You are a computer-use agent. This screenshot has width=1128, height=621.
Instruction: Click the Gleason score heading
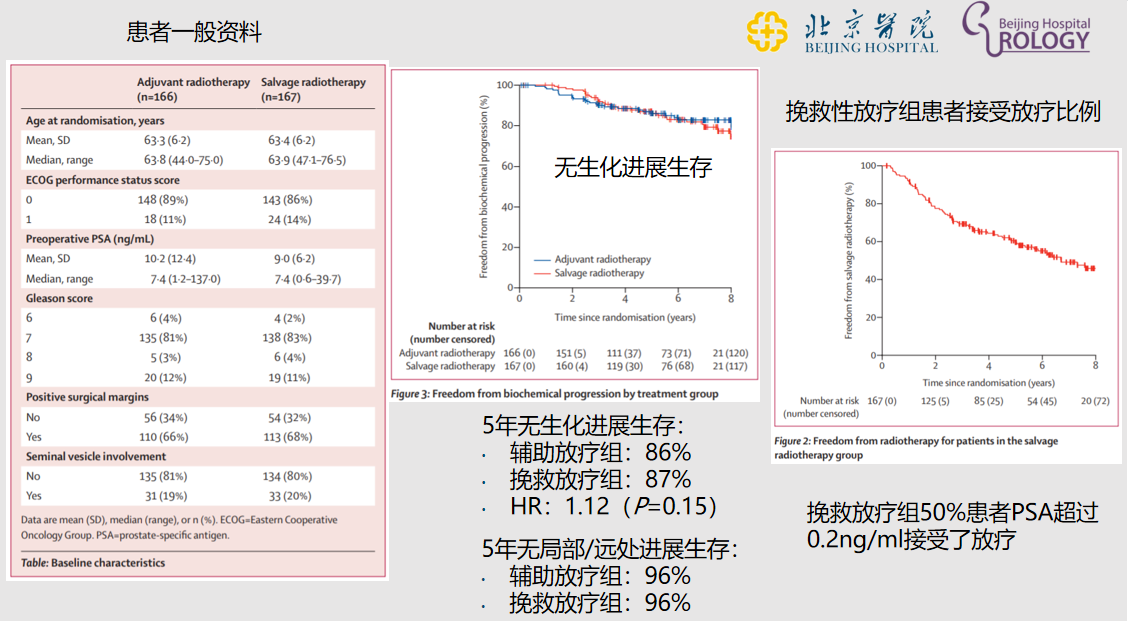click(59, 298)
